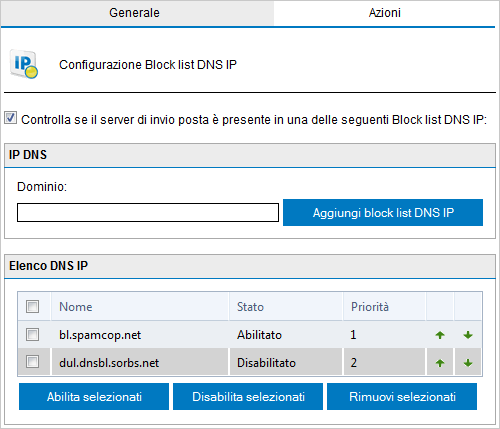Sort the list by Stato column
500x429 pixels.
[x=250, y=307]
